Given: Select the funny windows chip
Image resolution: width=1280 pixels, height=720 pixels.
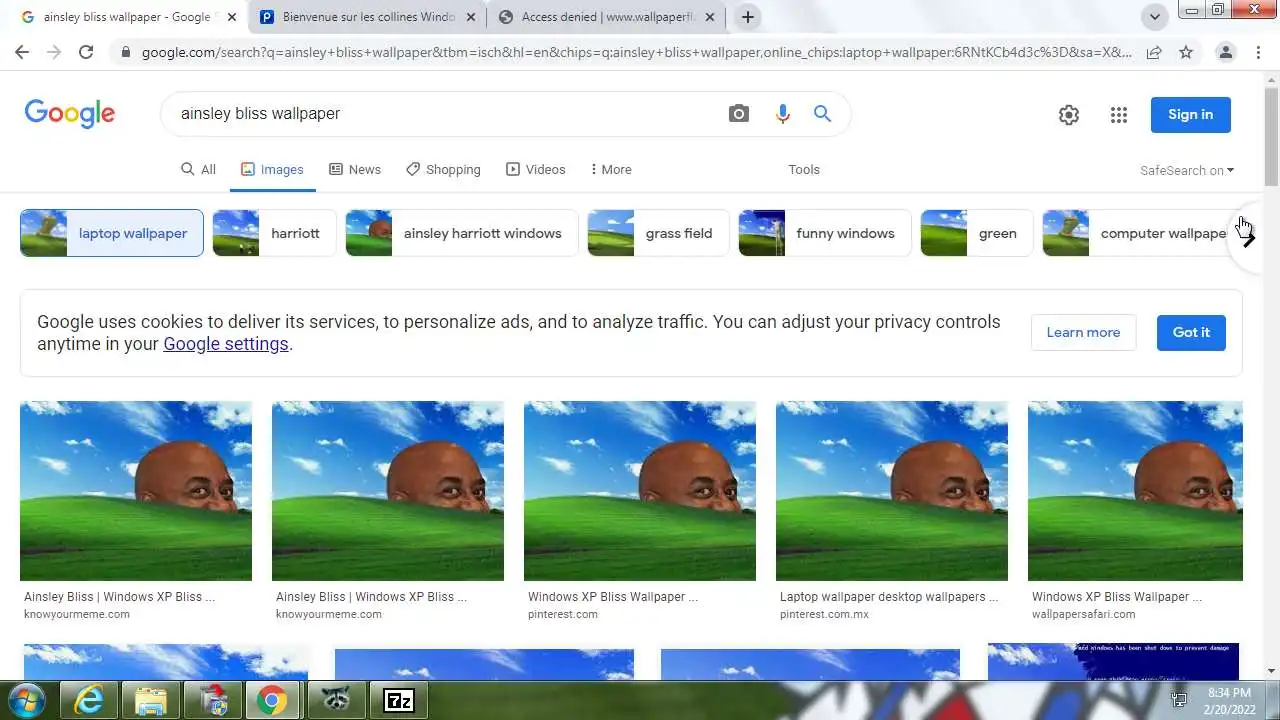Looking at the screenshot, I should [825, 233].
